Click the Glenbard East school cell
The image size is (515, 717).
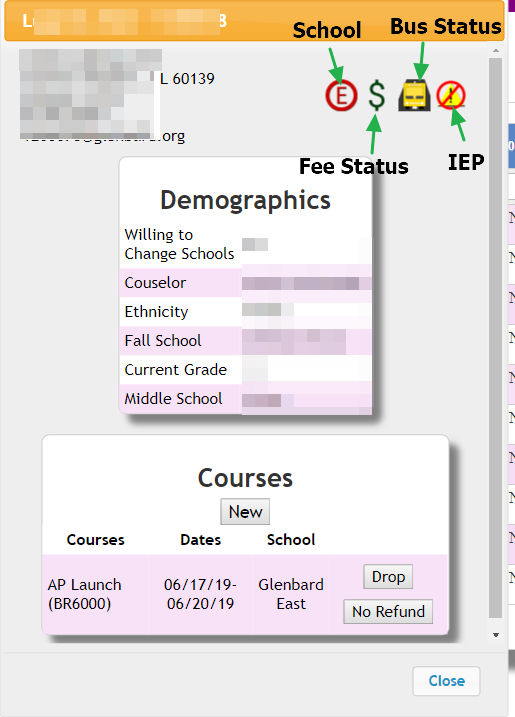tap(291, 594)
